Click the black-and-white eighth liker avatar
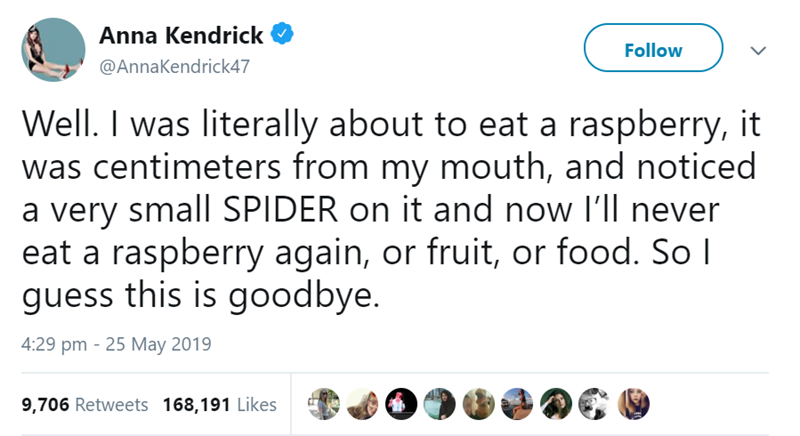Image resolution: width=800 pixels, height=436 pixels. [x=594, y=402]
